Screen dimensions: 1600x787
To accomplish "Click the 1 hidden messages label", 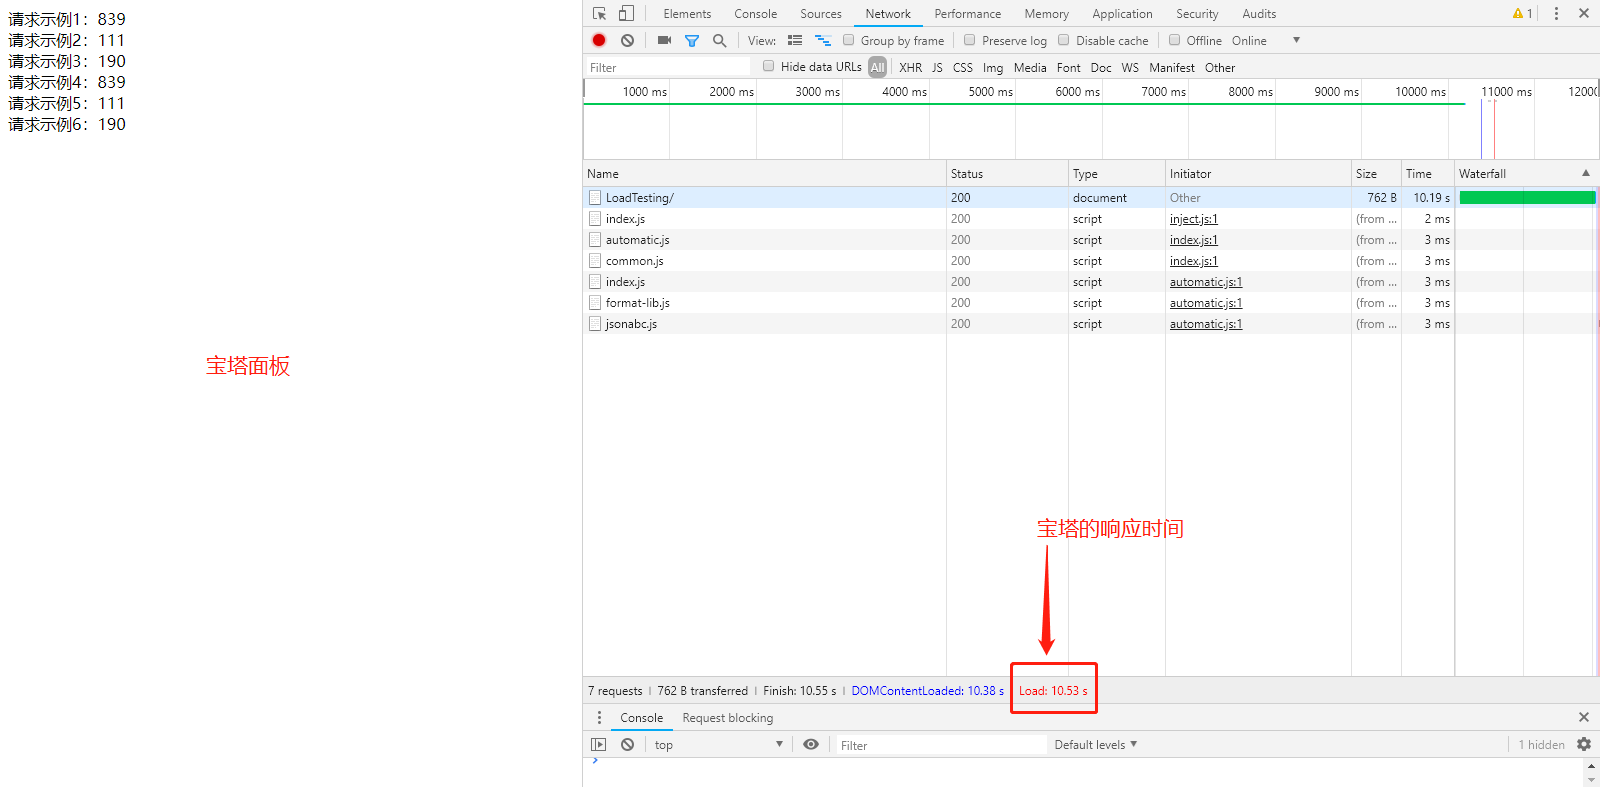I will (1541, 745).
